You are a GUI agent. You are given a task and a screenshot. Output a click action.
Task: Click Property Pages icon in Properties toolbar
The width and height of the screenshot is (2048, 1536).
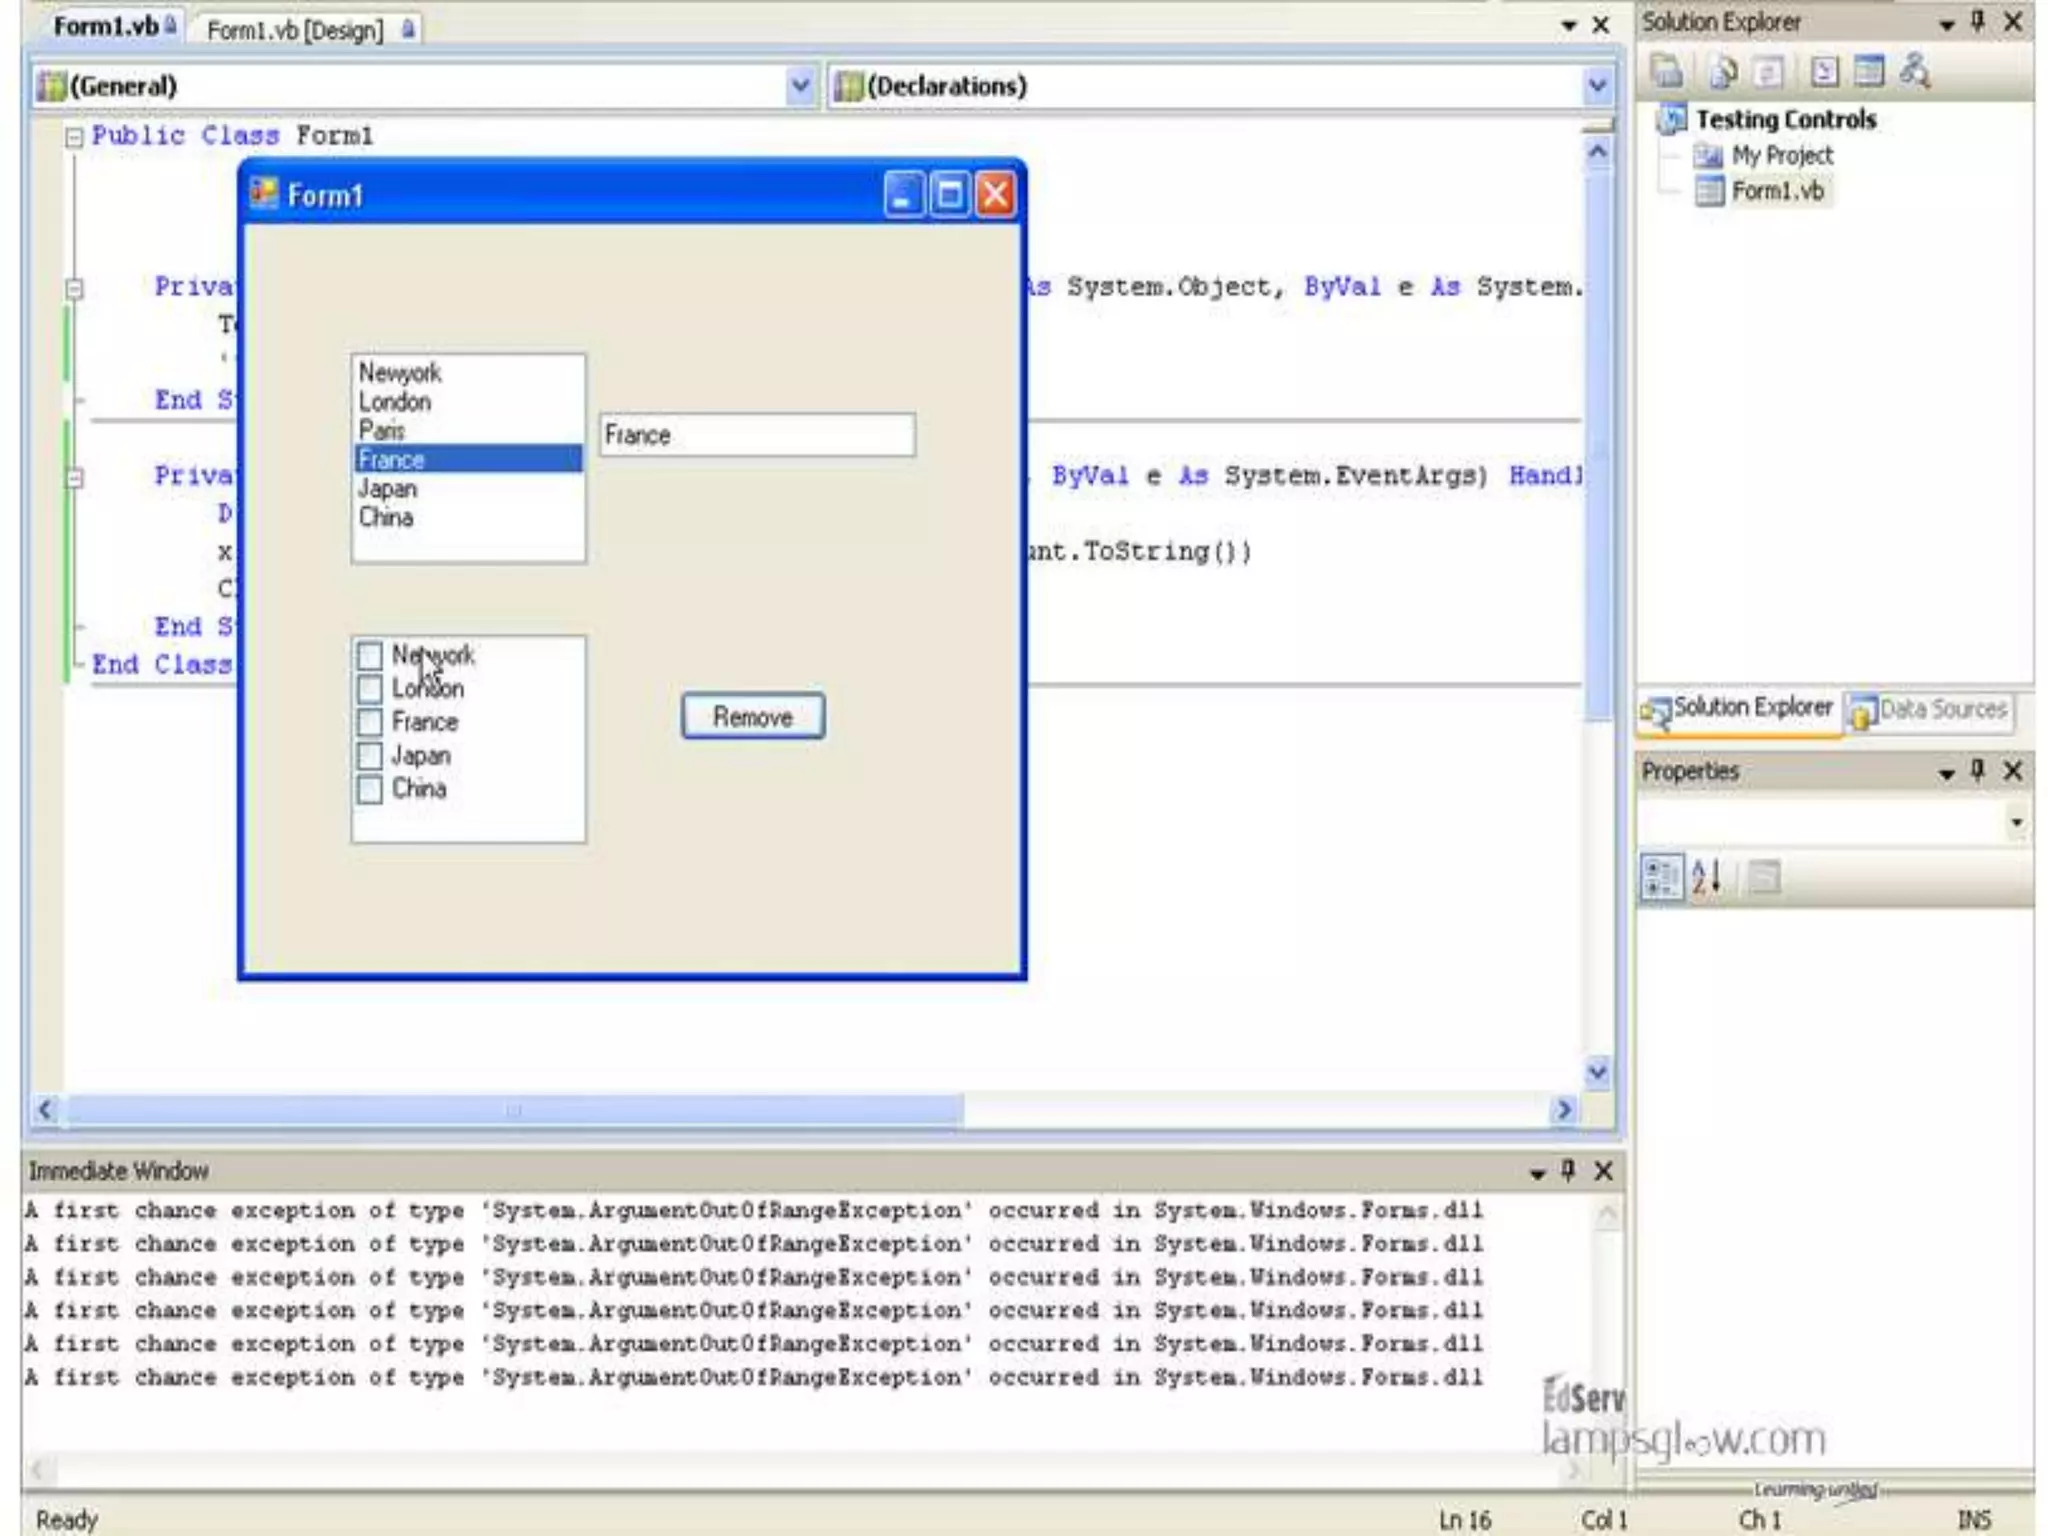point(1765,877)
